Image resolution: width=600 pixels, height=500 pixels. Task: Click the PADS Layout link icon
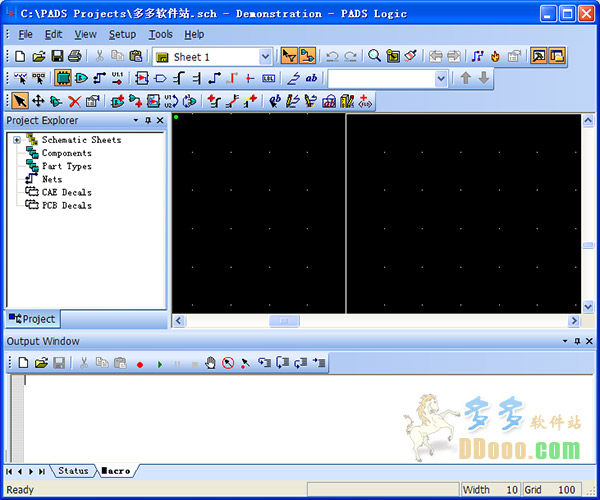[x=477, y=57]
